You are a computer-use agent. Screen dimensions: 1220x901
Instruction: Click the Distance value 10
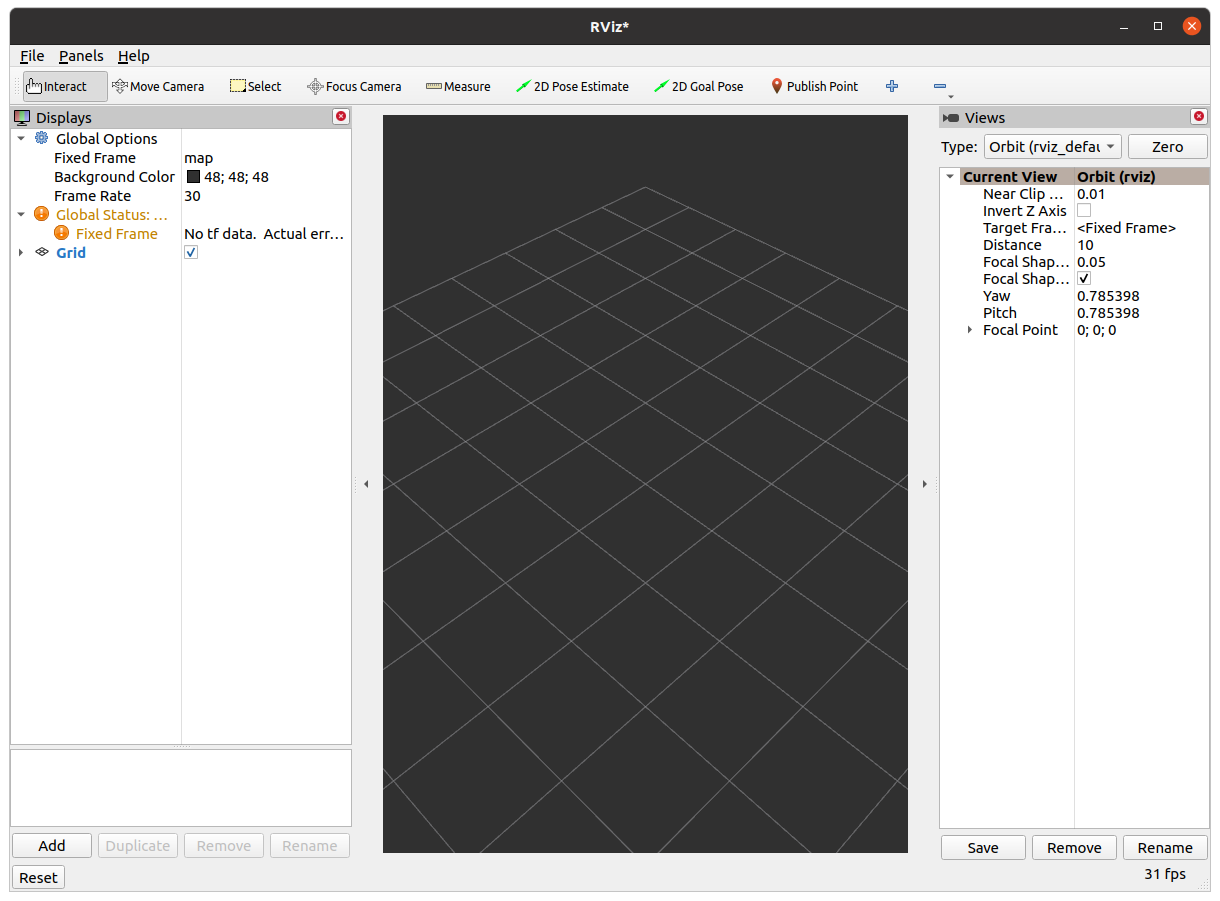(1085, 245)
